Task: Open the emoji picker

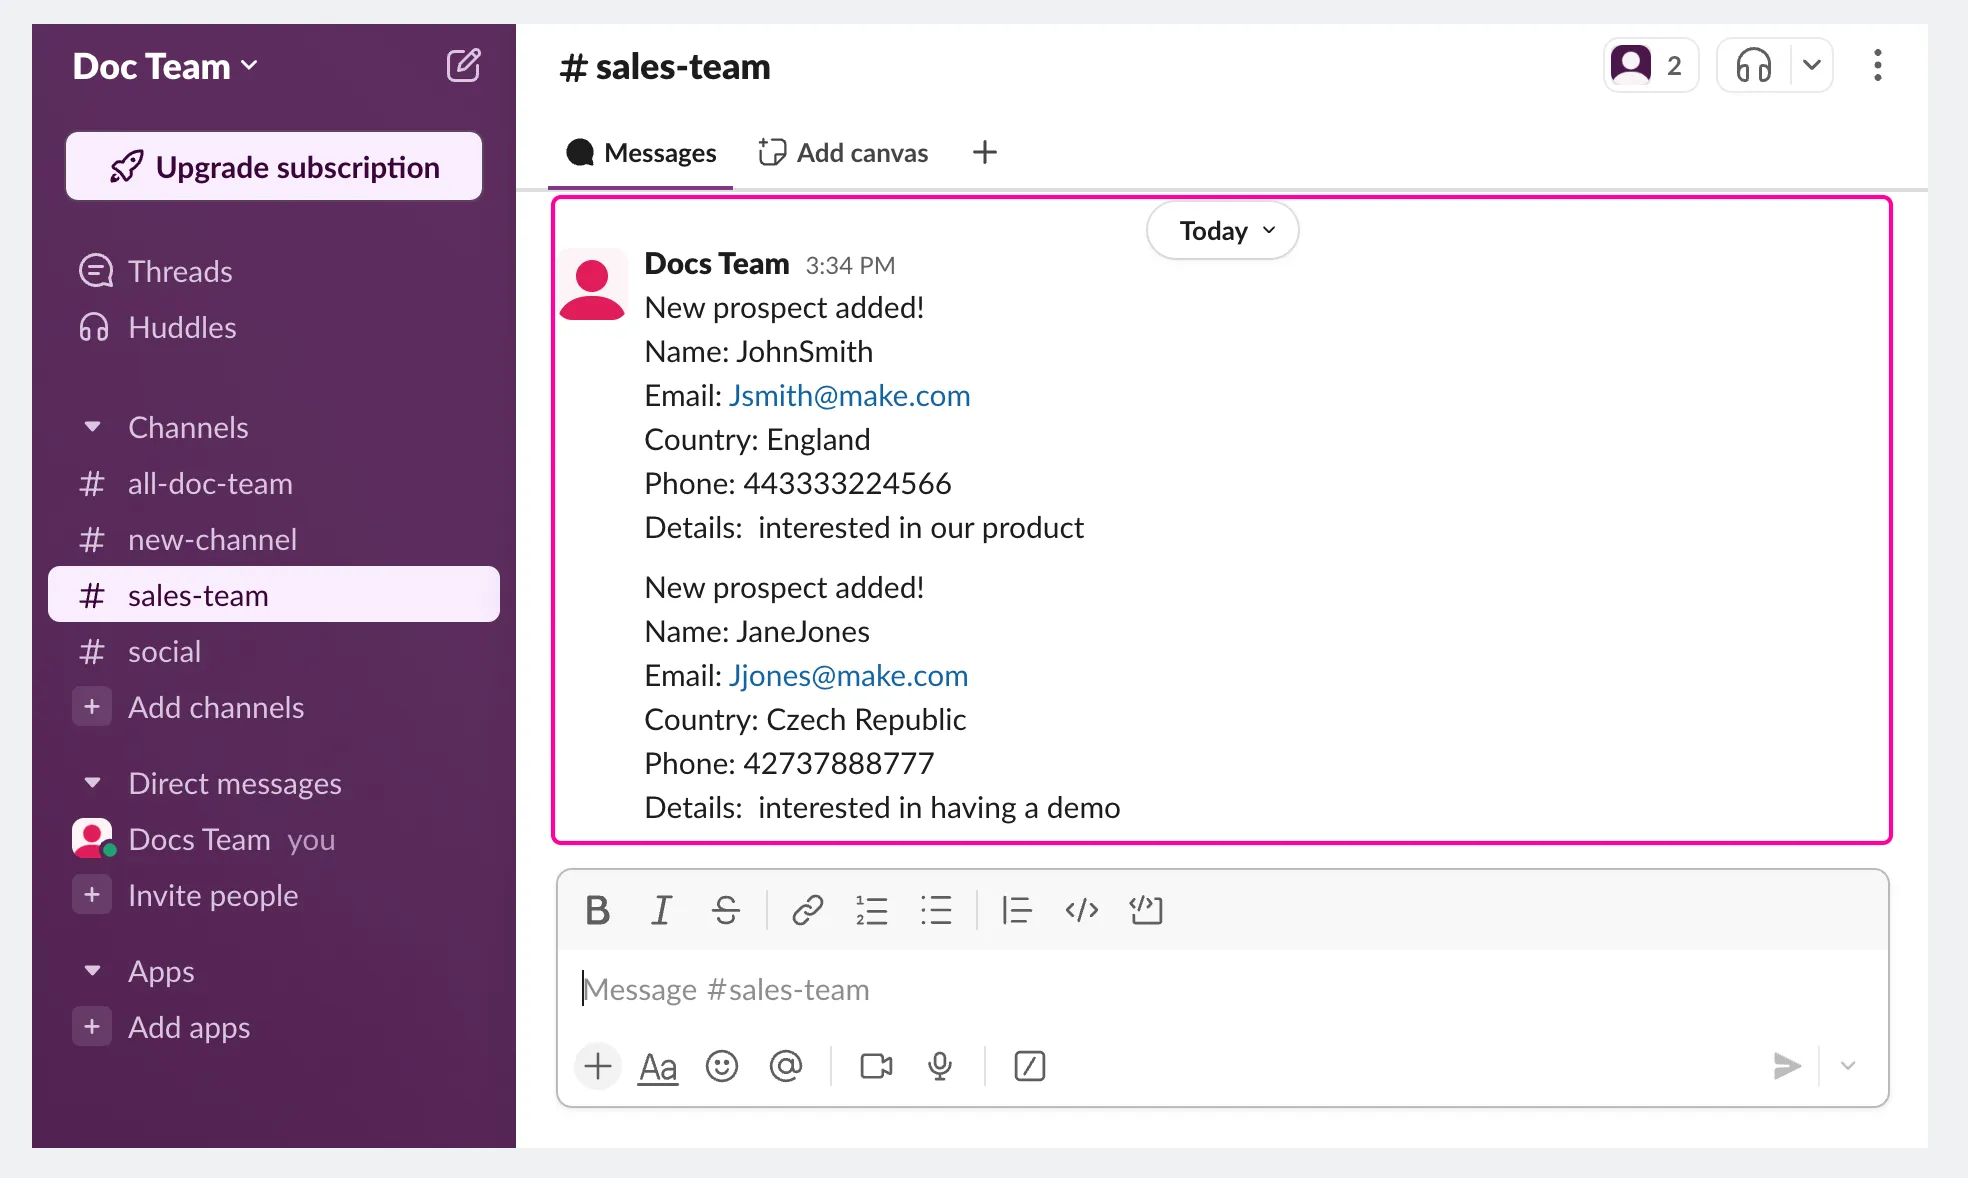Action: 722,1066
